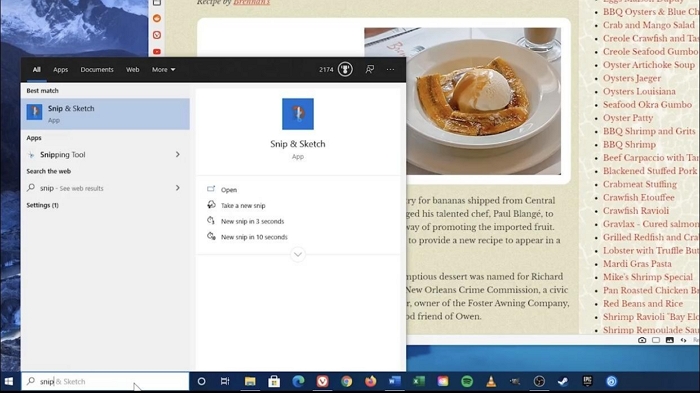
Task: Open File Explorer from taskbar
Action: tap(250, 381)
